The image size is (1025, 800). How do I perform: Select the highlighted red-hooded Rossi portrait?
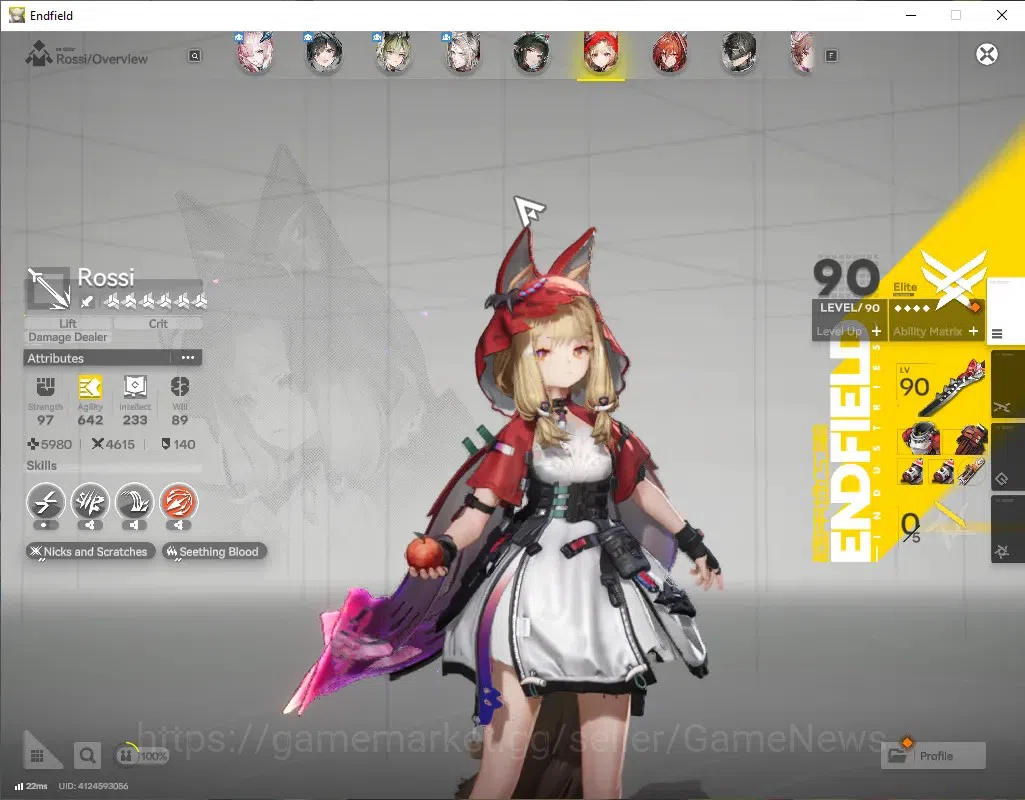pyautogui.click(x=601, y=54)
